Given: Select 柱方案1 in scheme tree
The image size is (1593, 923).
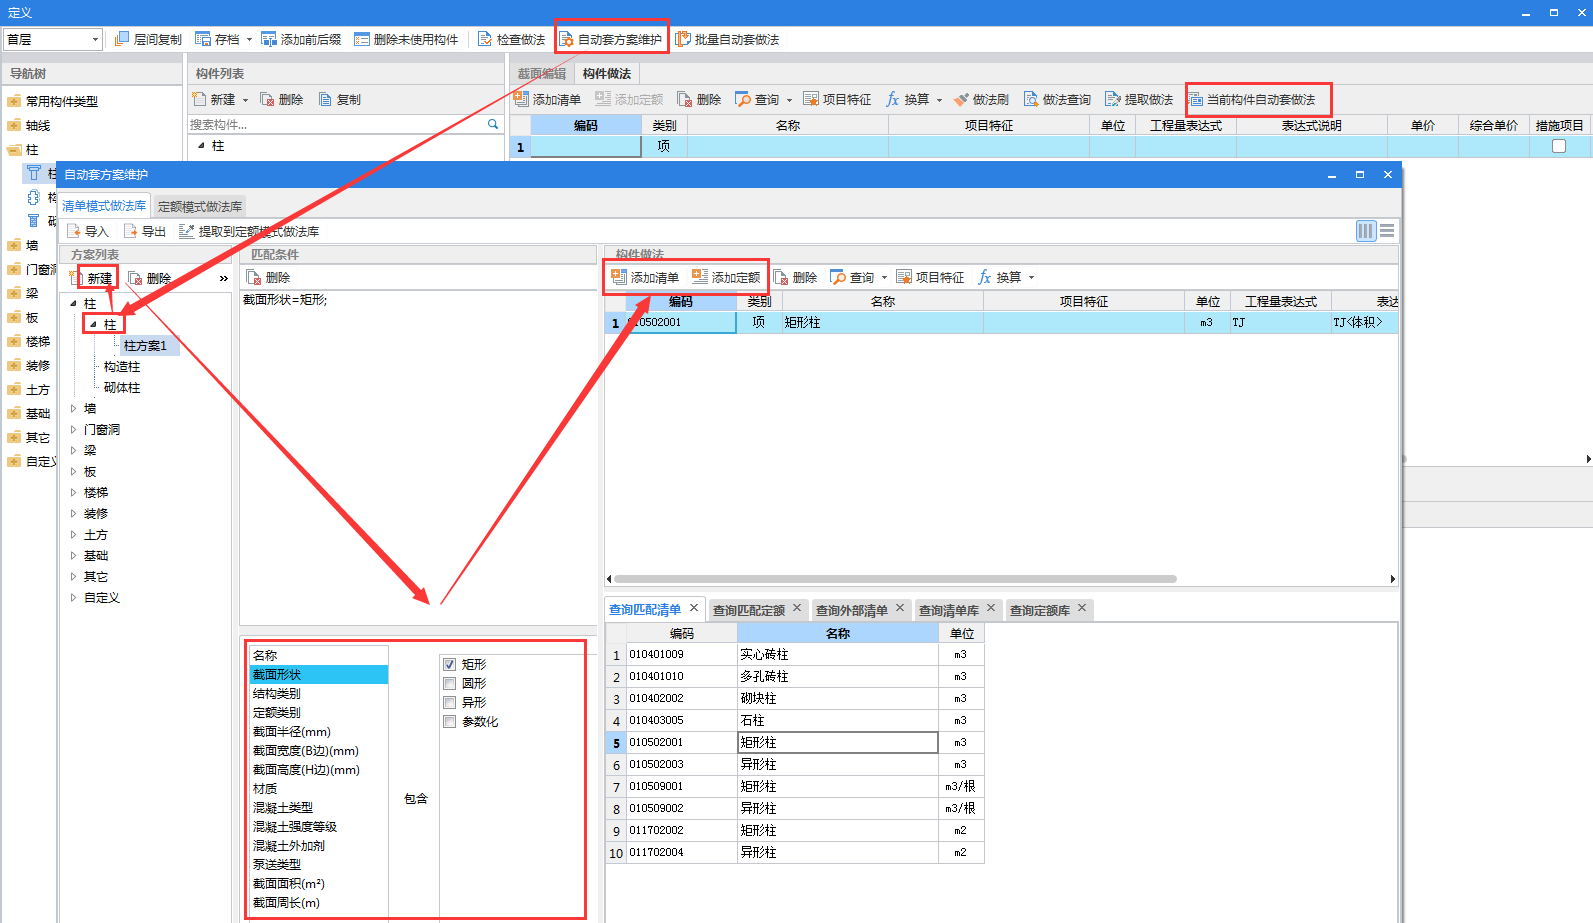Looking at the screenshot, I should tap(146, 345).
